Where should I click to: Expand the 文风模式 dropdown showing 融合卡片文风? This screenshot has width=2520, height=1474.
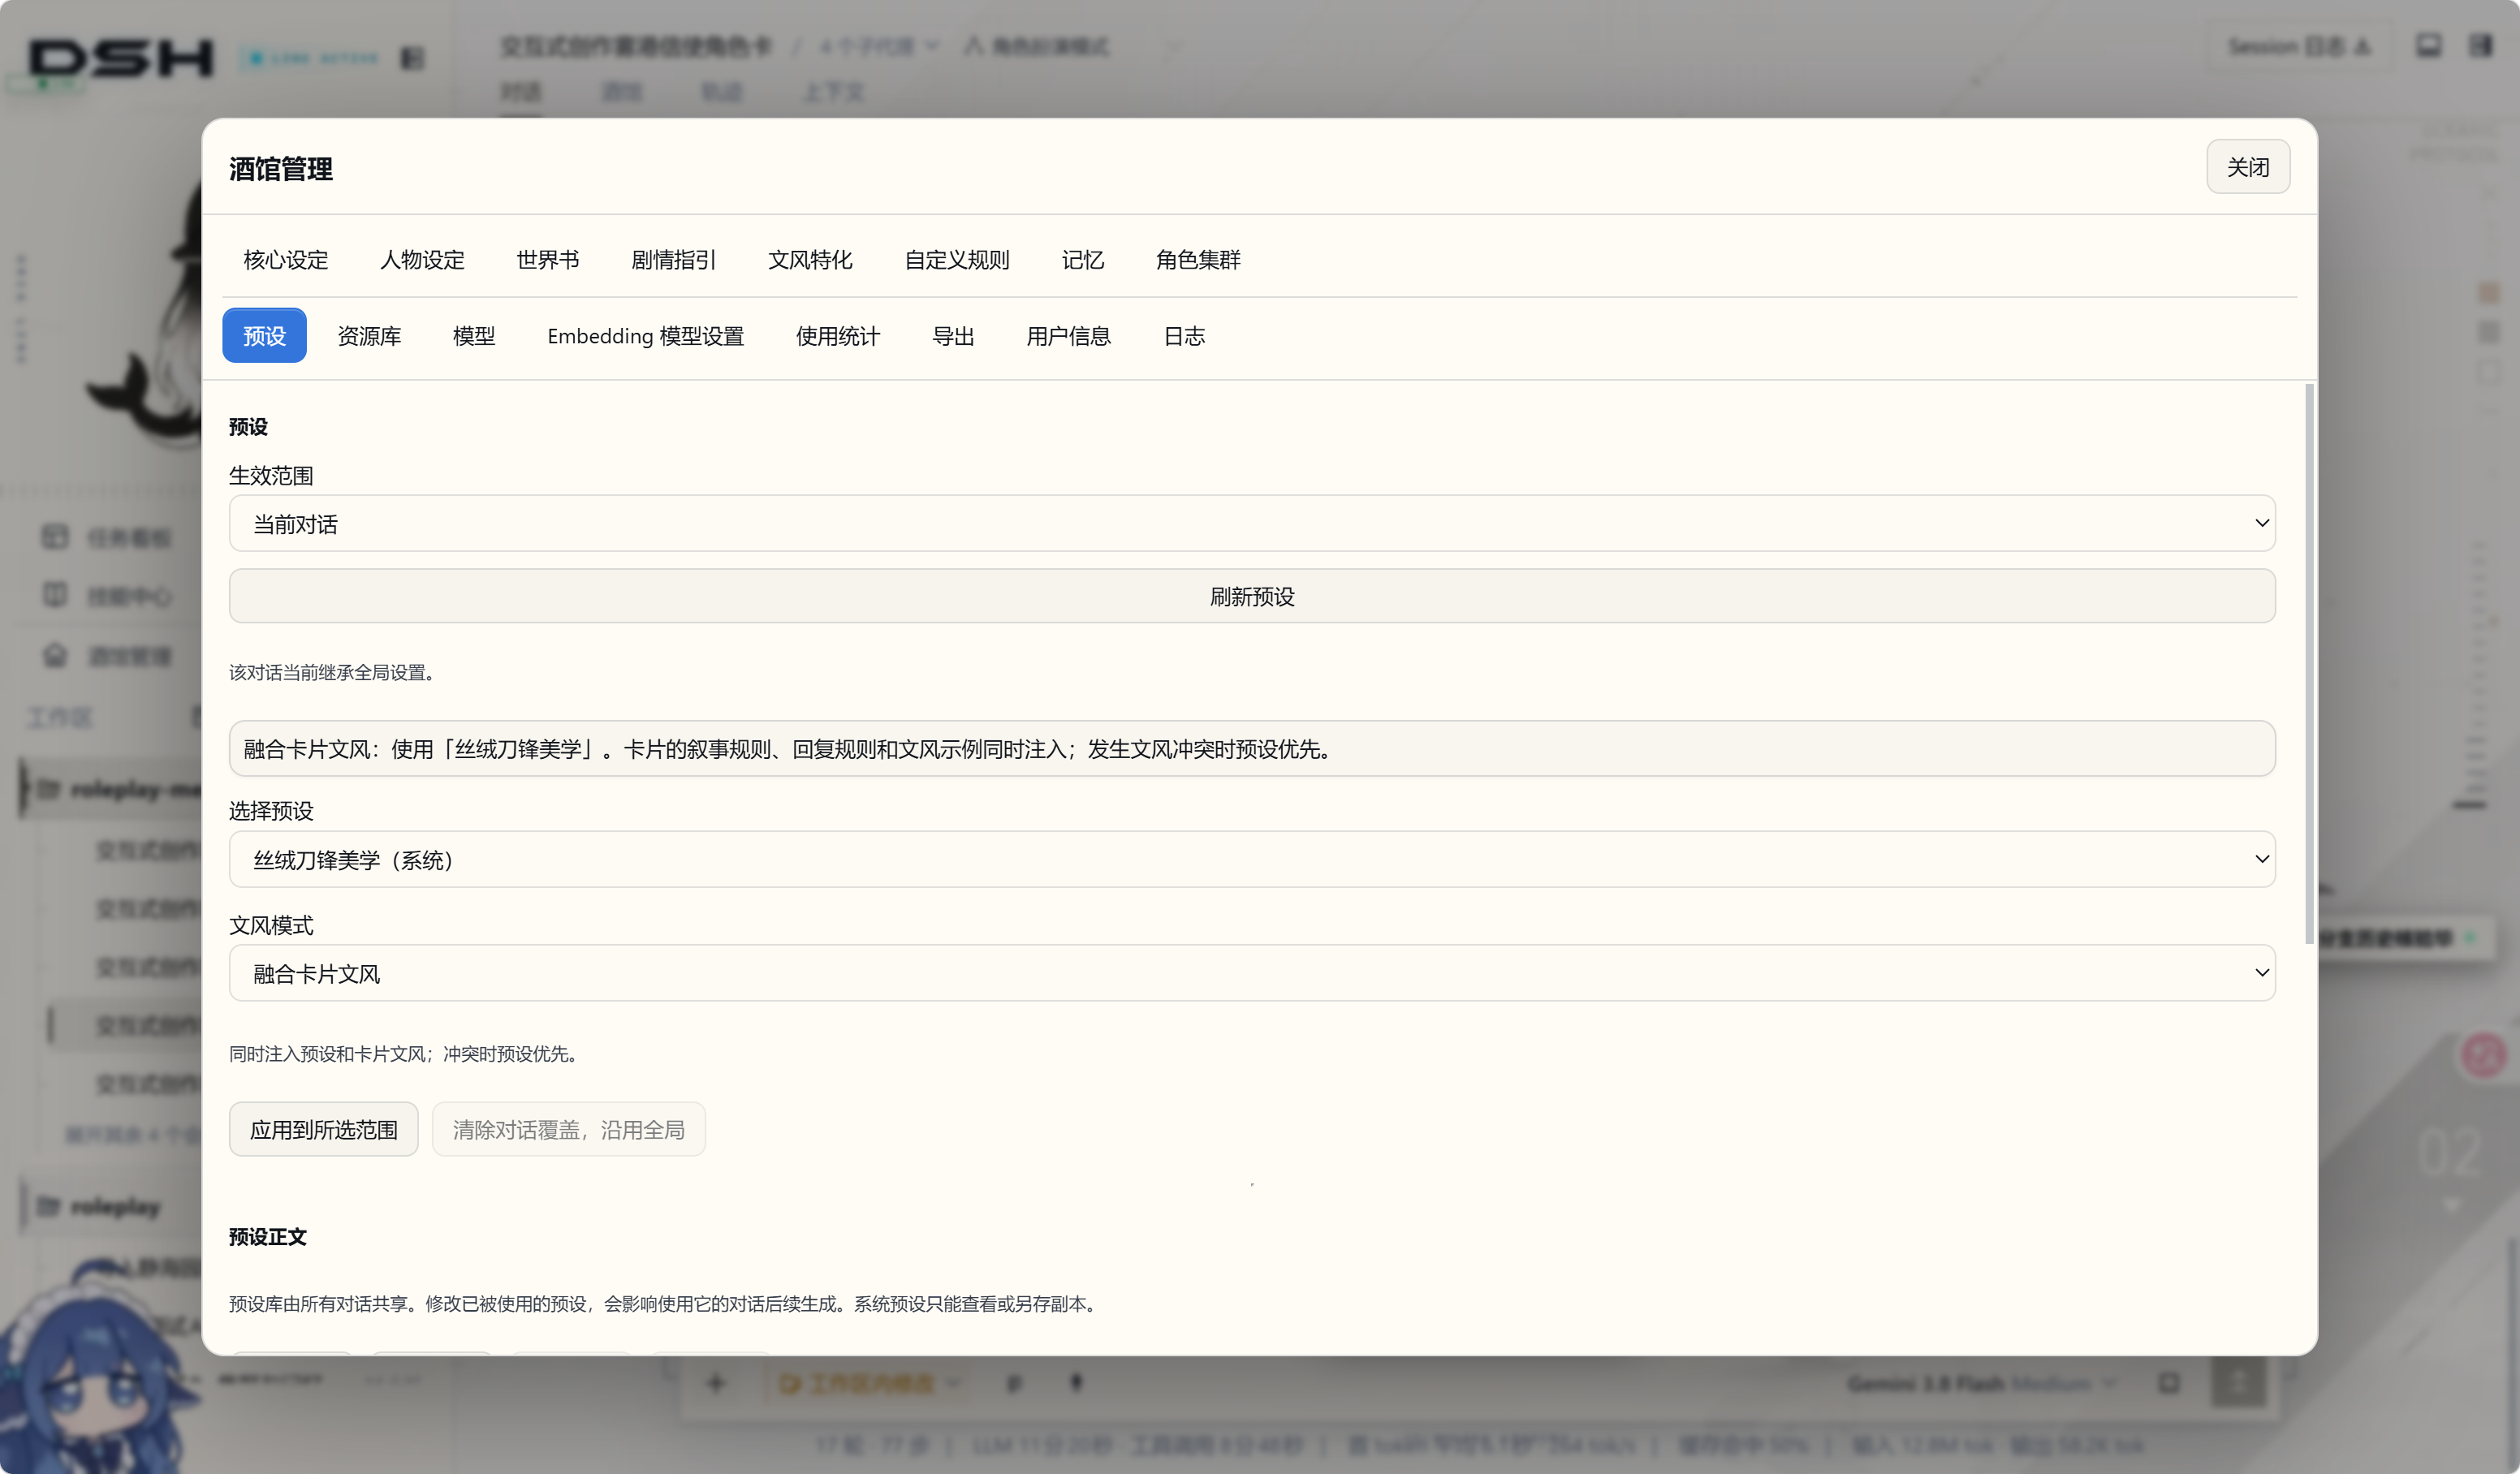pyautogui.click(x=1252, y=974)
